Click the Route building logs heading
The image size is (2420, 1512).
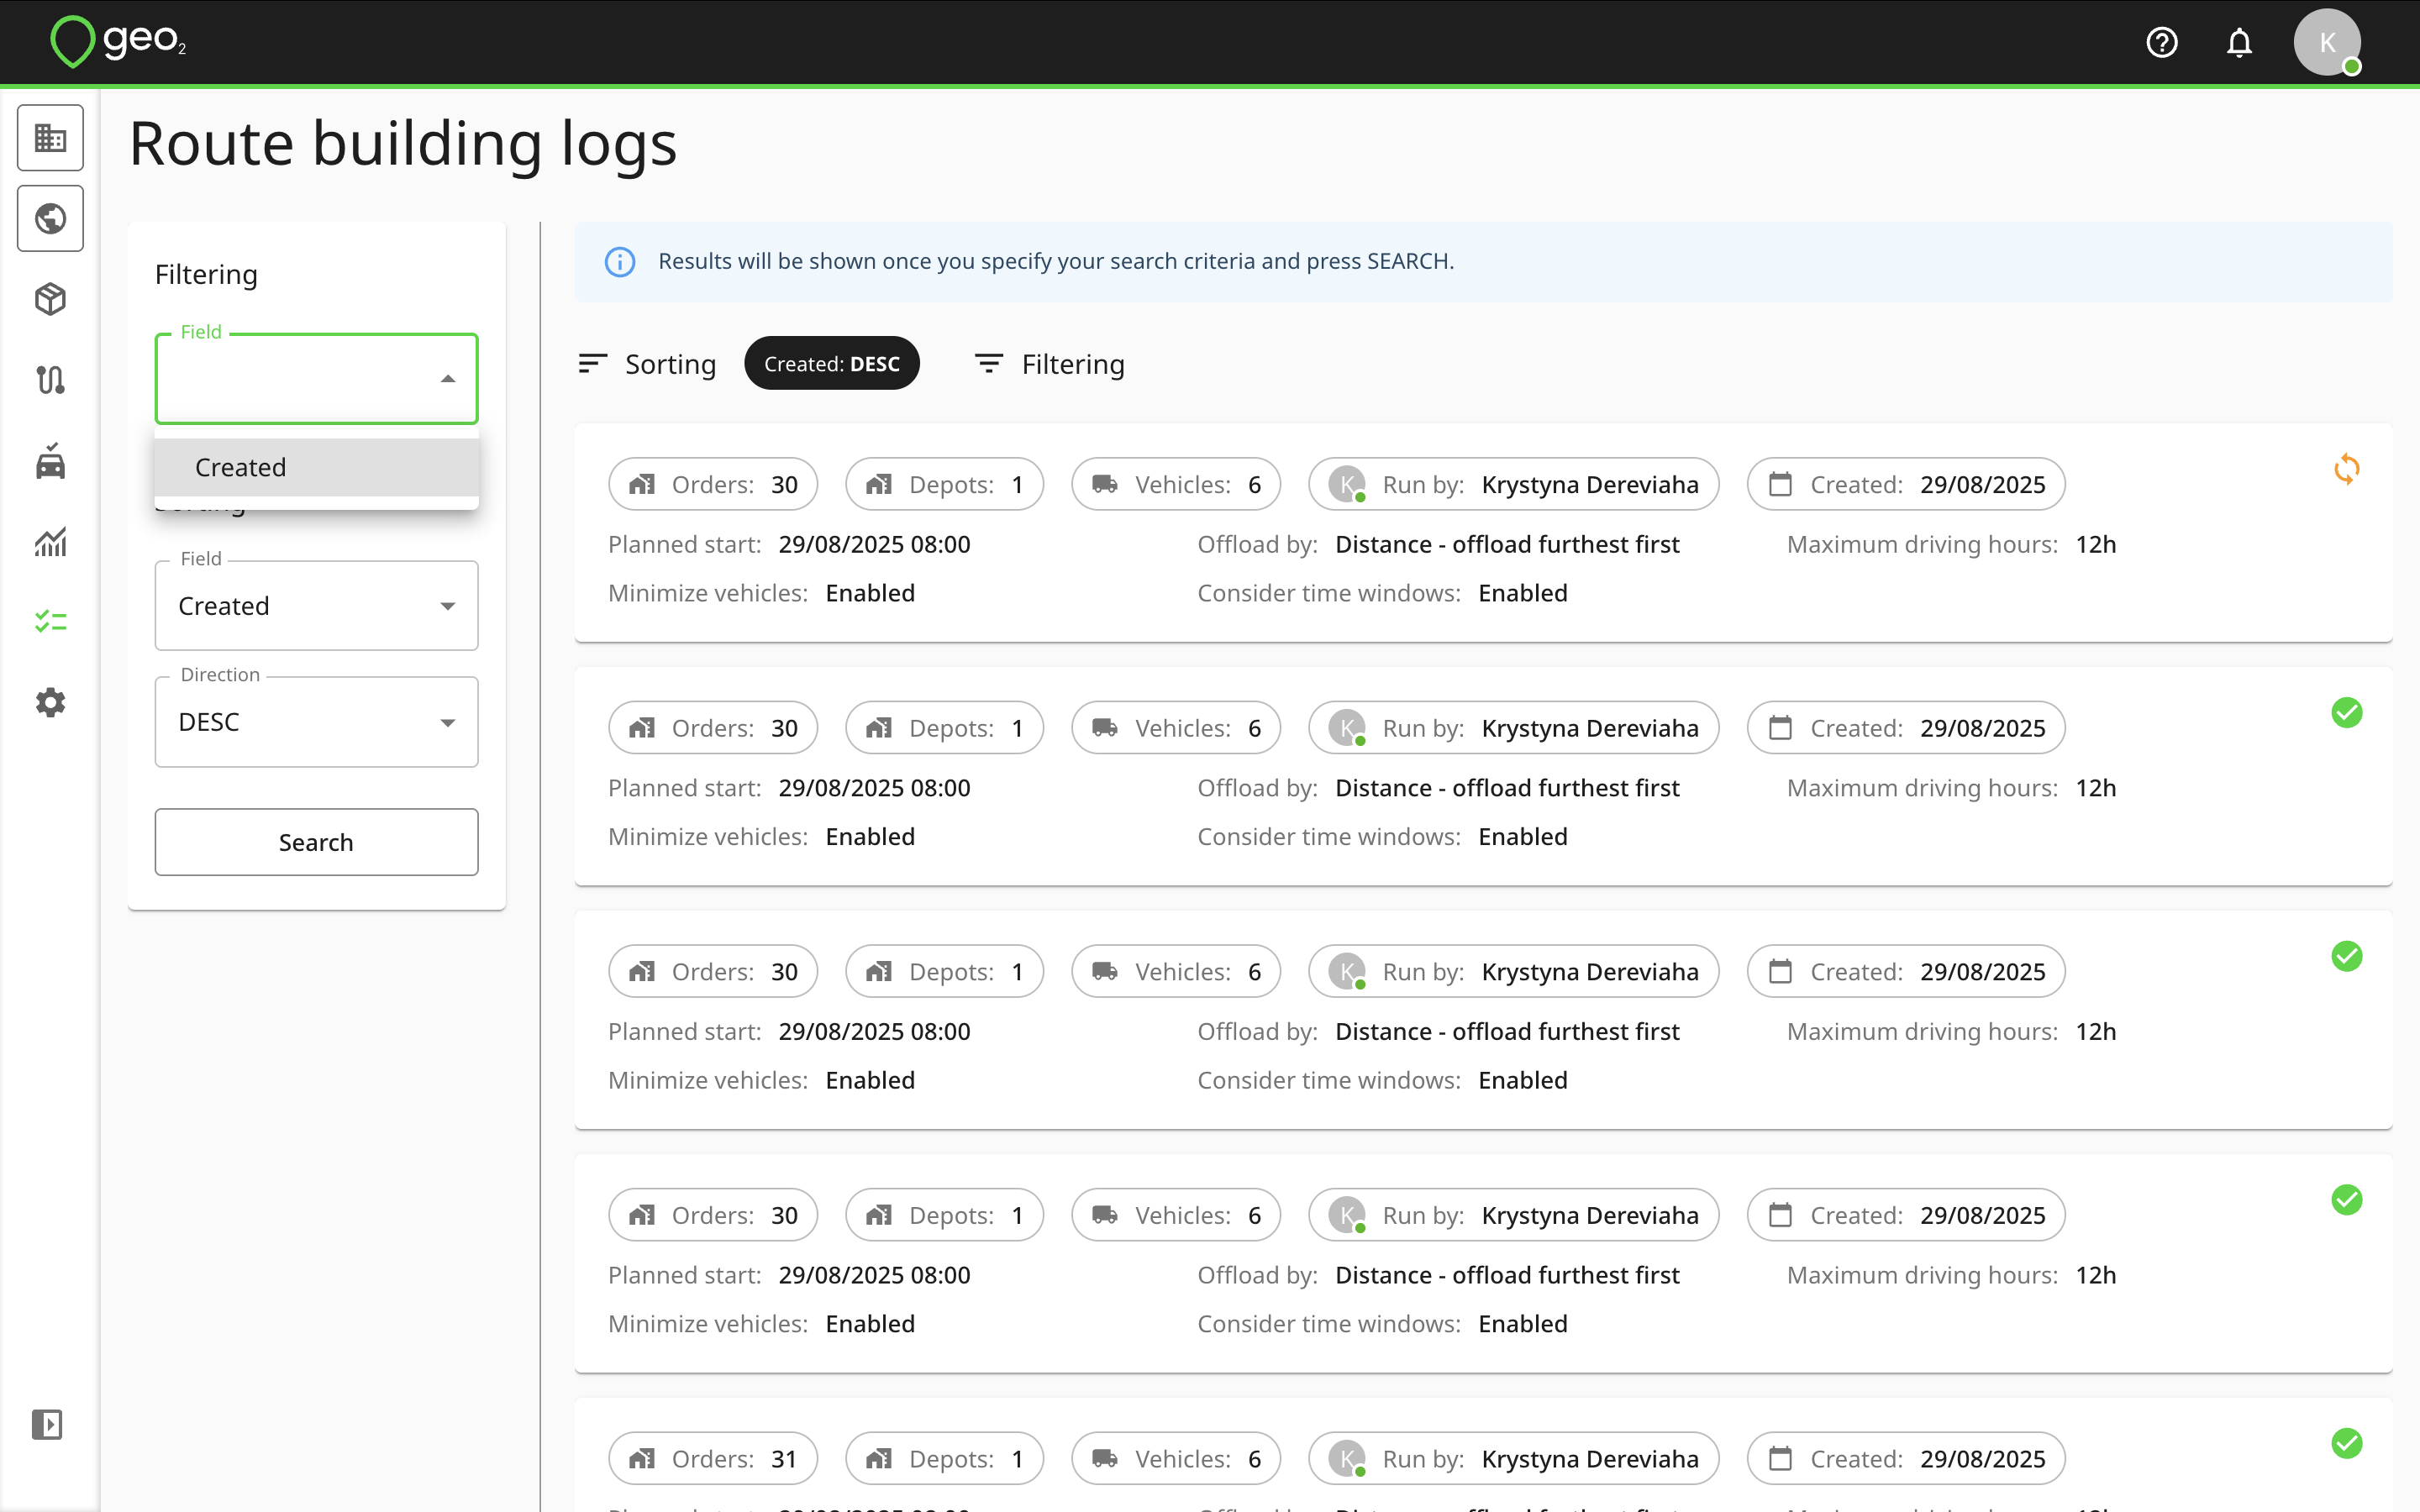click(403, 143)
